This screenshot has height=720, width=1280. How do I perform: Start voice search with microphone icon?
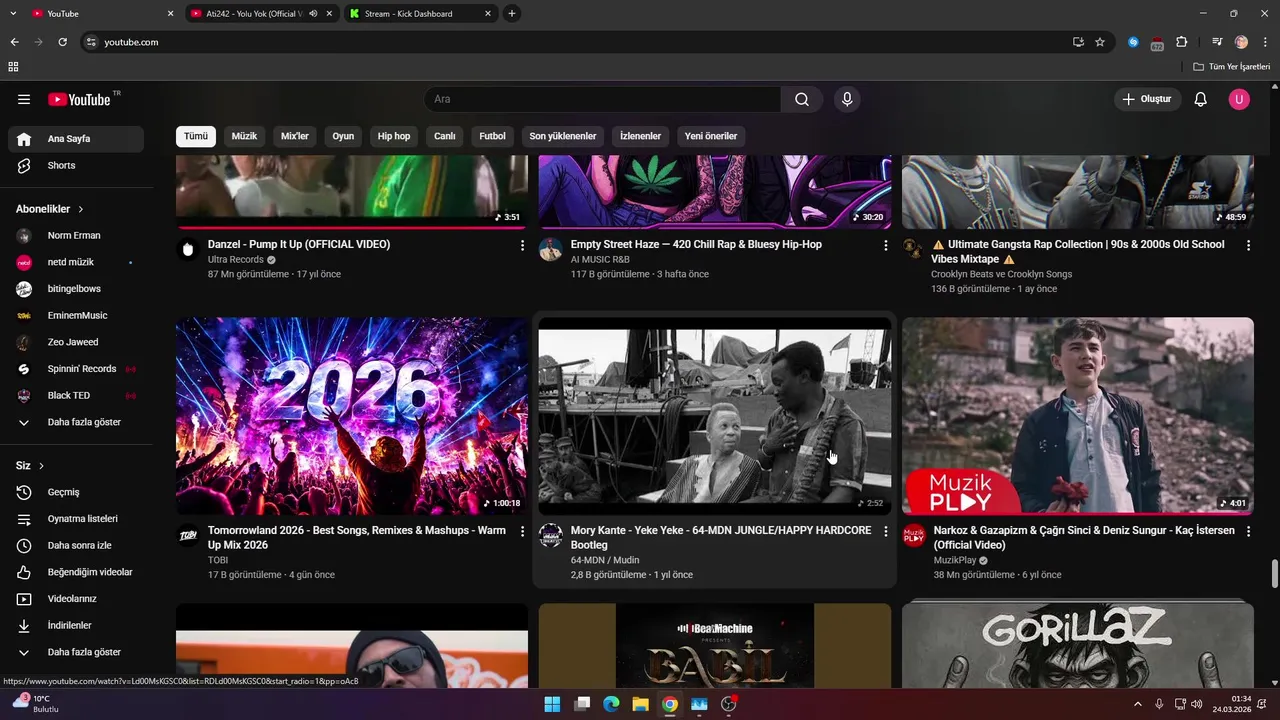847,99
